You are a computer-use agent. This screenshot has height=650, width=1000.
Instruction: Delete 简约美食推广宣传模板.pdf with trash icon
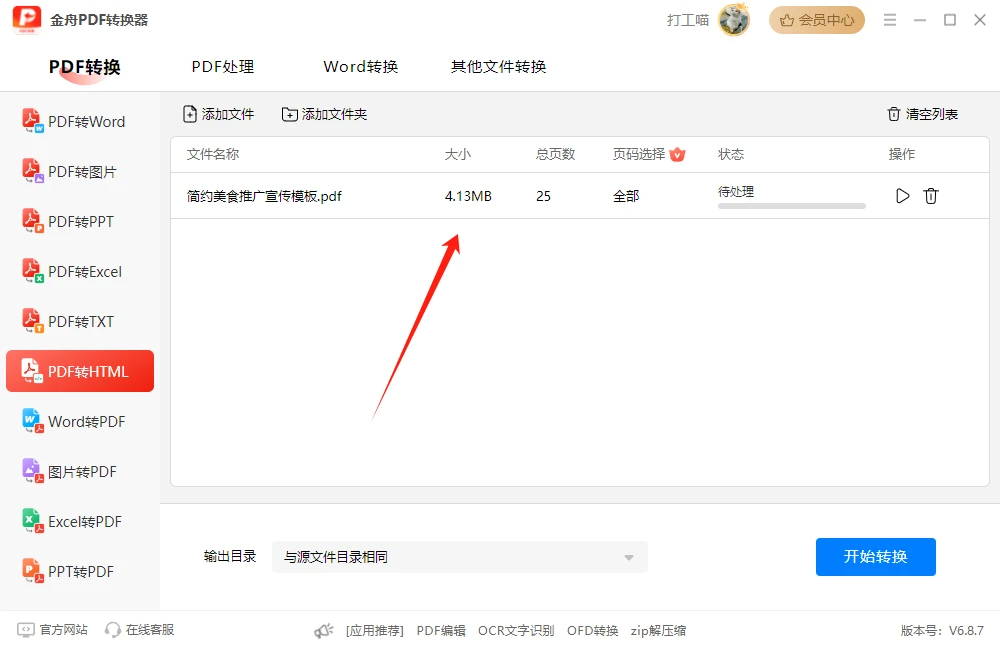click(930, 196)
